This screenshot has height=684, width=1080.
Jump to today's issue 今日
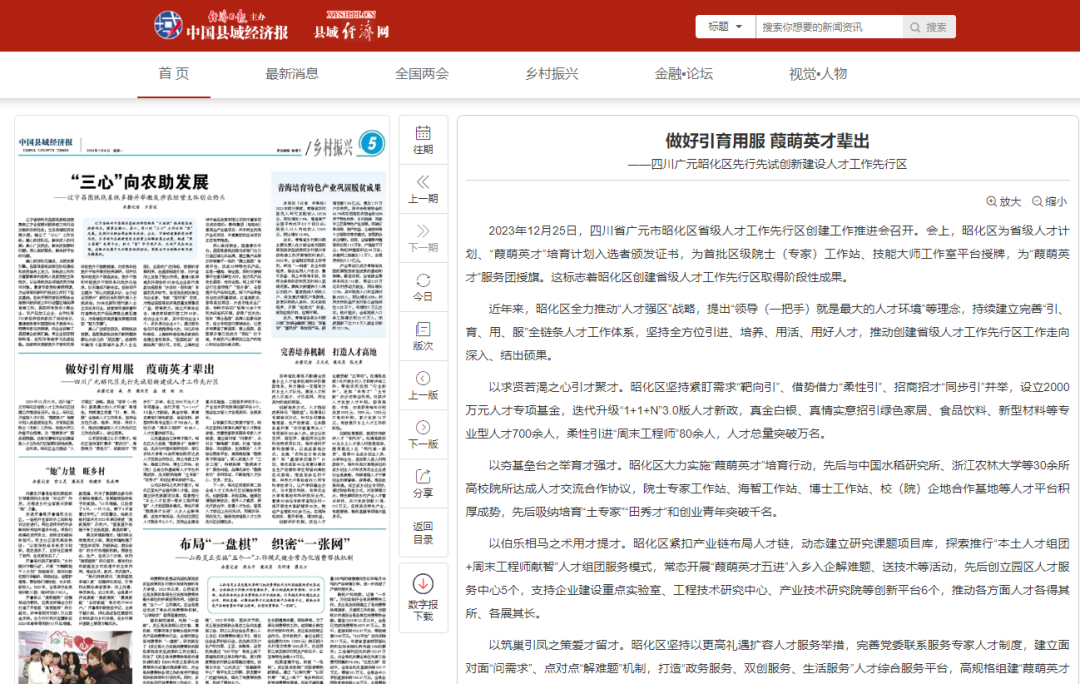coord(423,287)
